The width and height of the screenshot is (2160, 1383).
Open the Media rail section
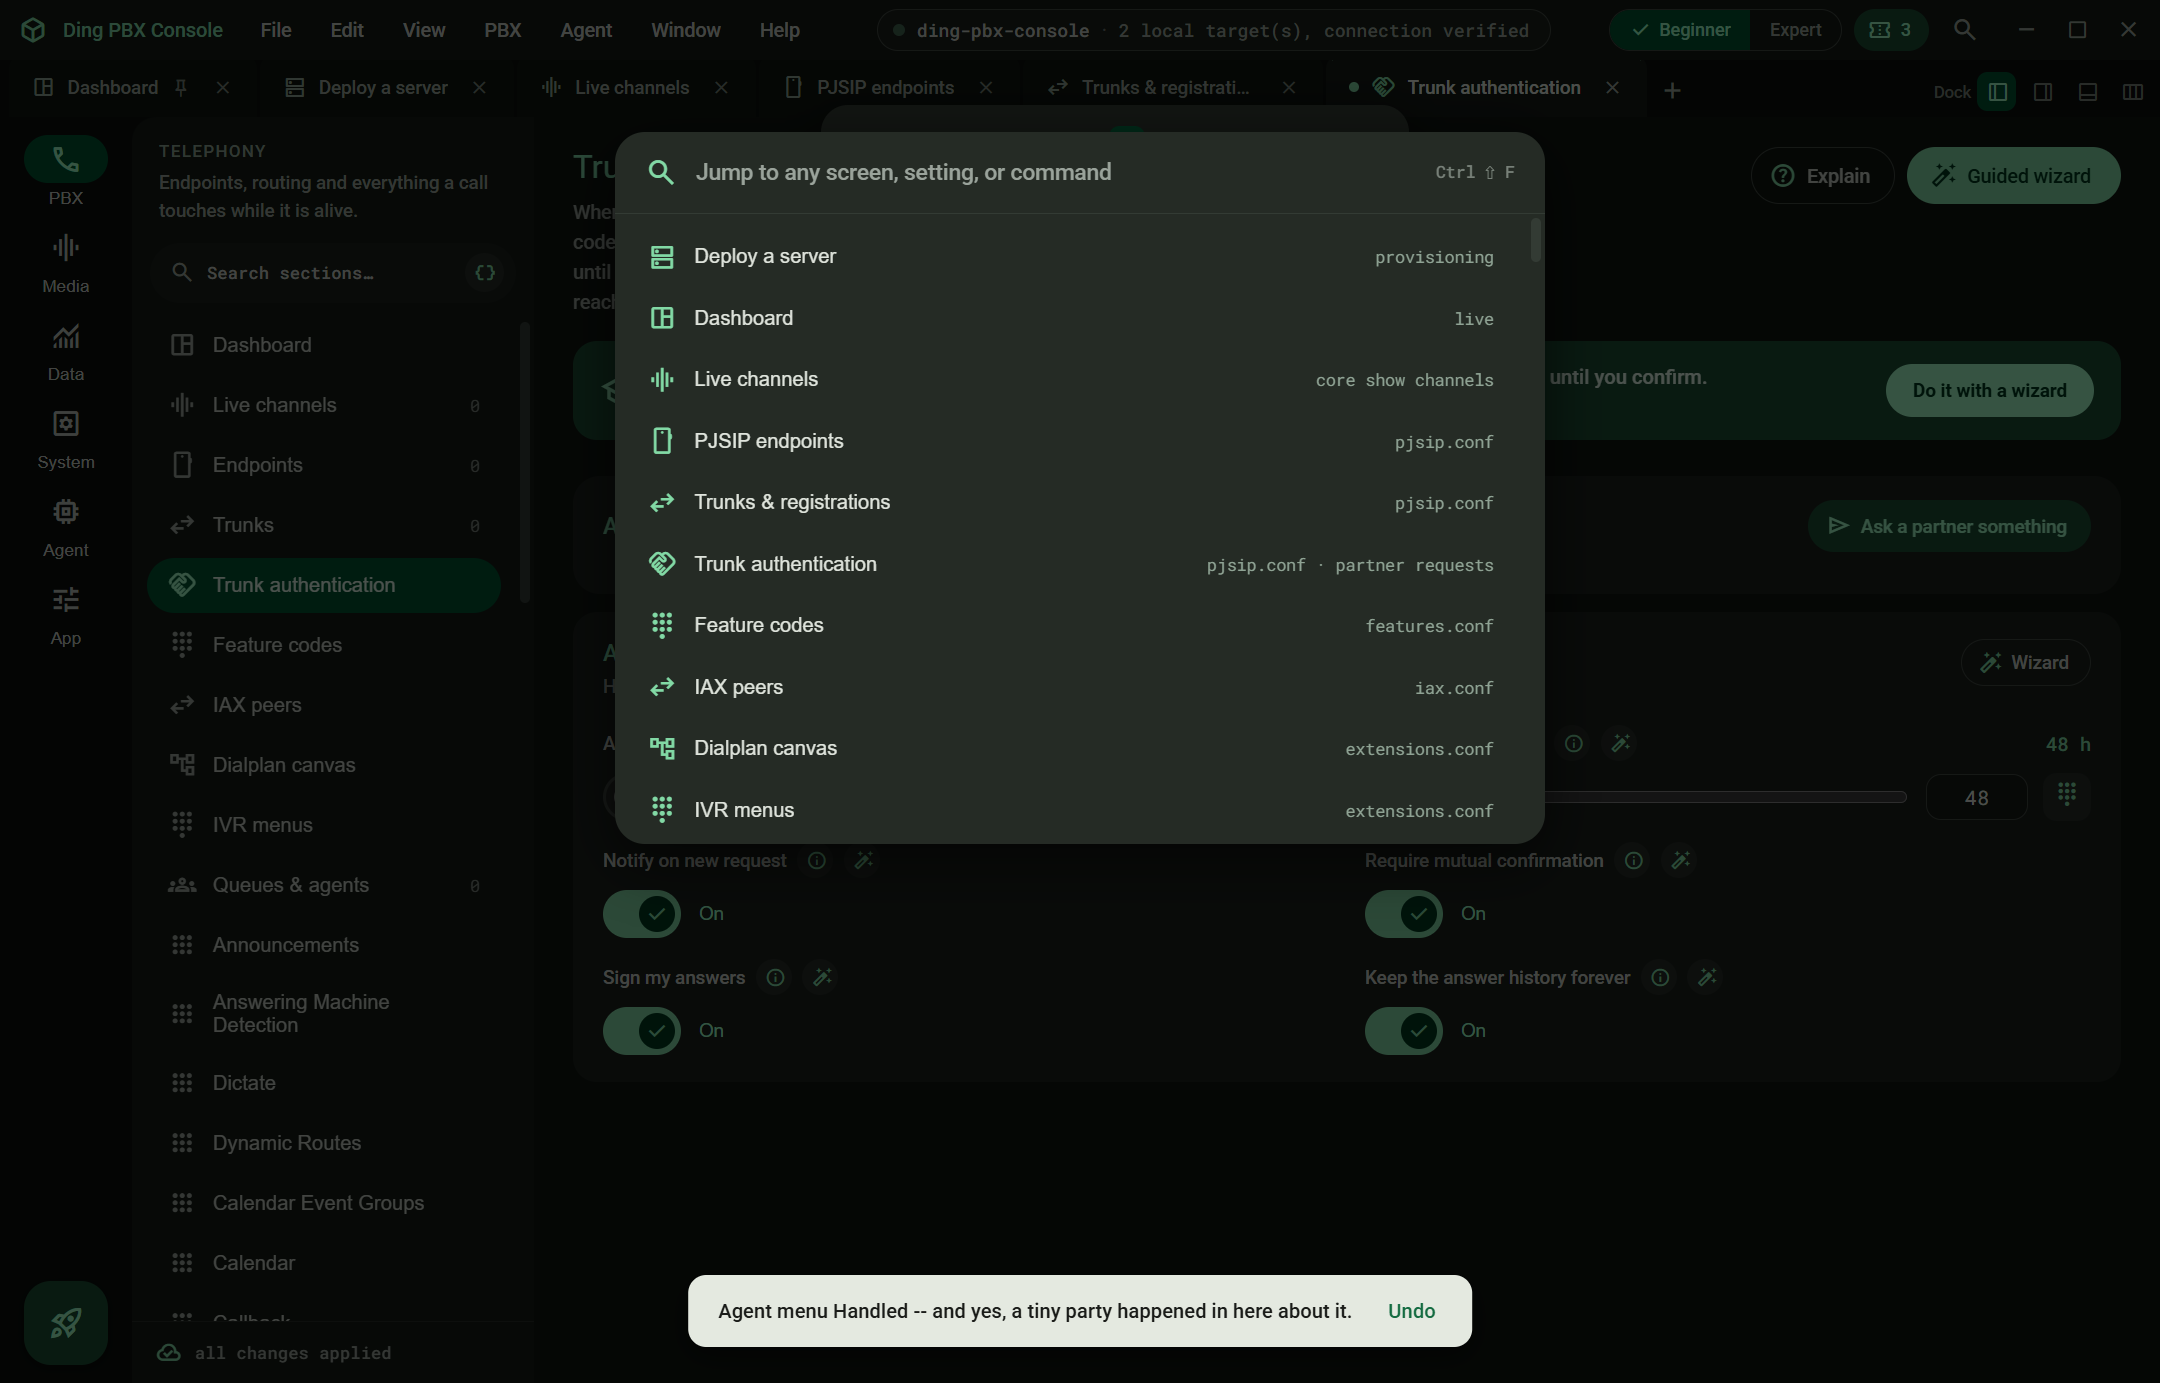65,263
